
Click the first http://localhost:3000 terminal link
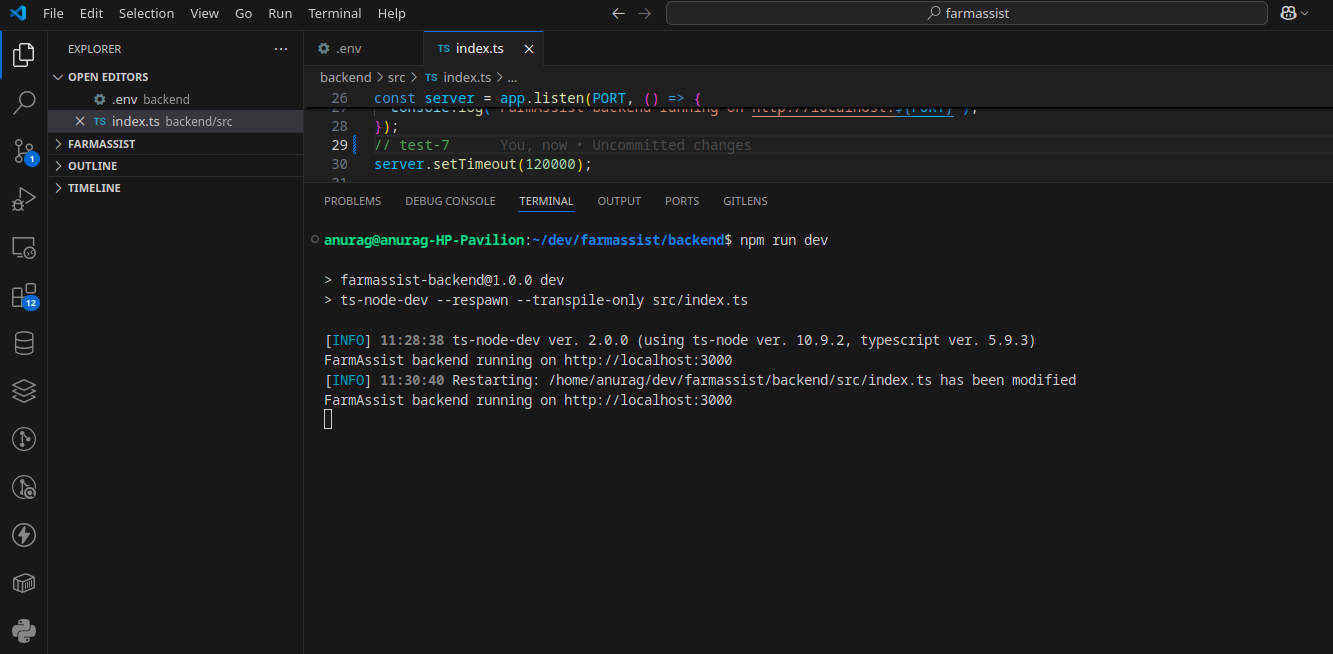tap(648, 360)
